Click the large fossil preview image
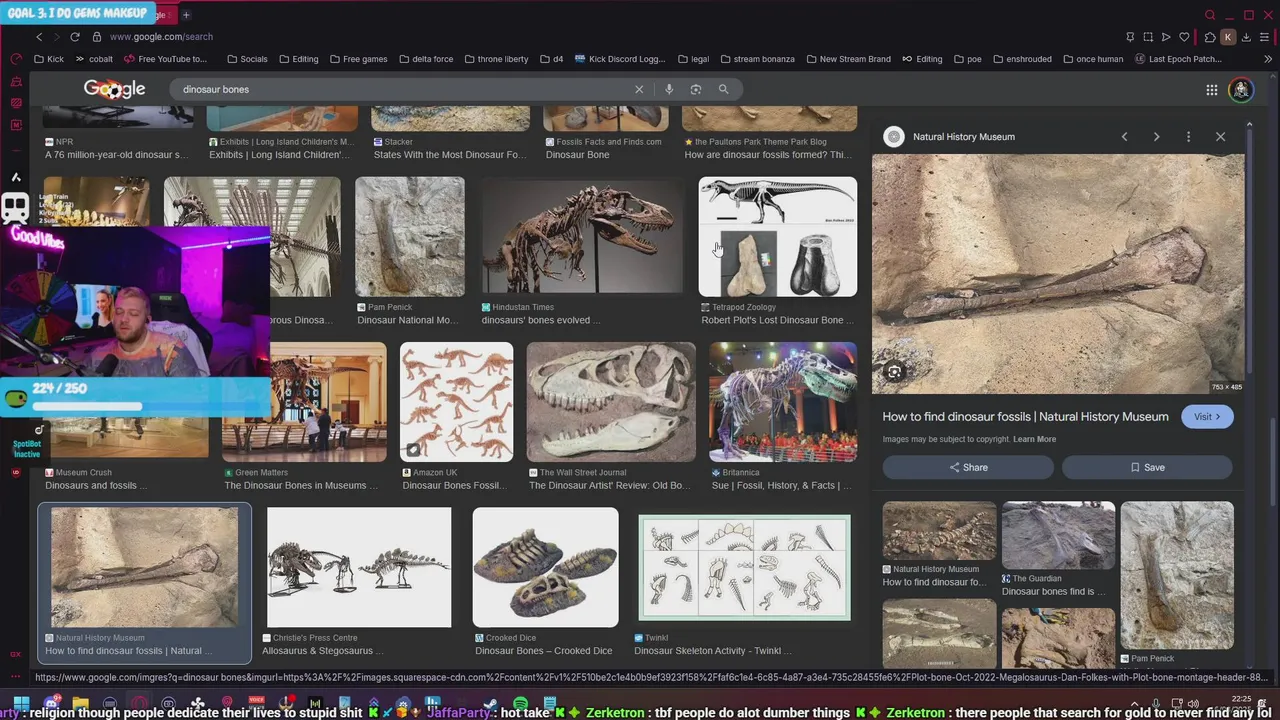This screenshot has height=720, width=1280. pyautogui.click(x=1058, y=273)
